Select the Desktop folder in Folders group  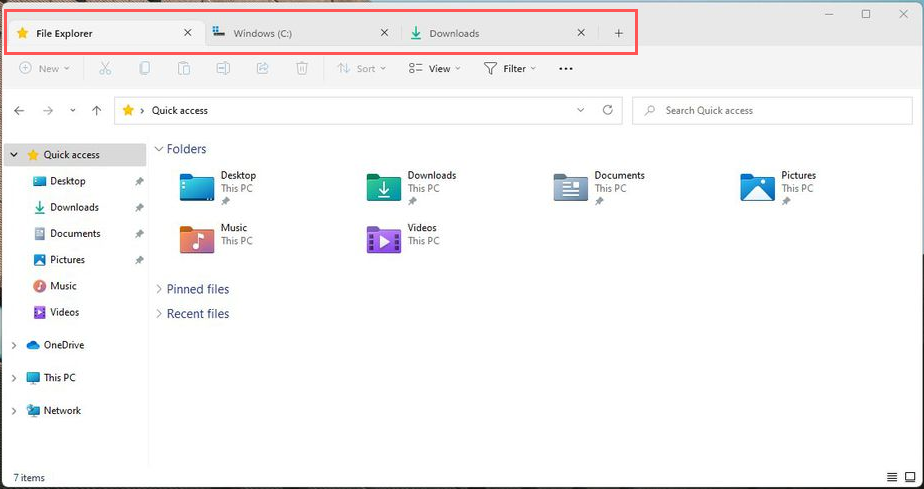tap(217, 187)
